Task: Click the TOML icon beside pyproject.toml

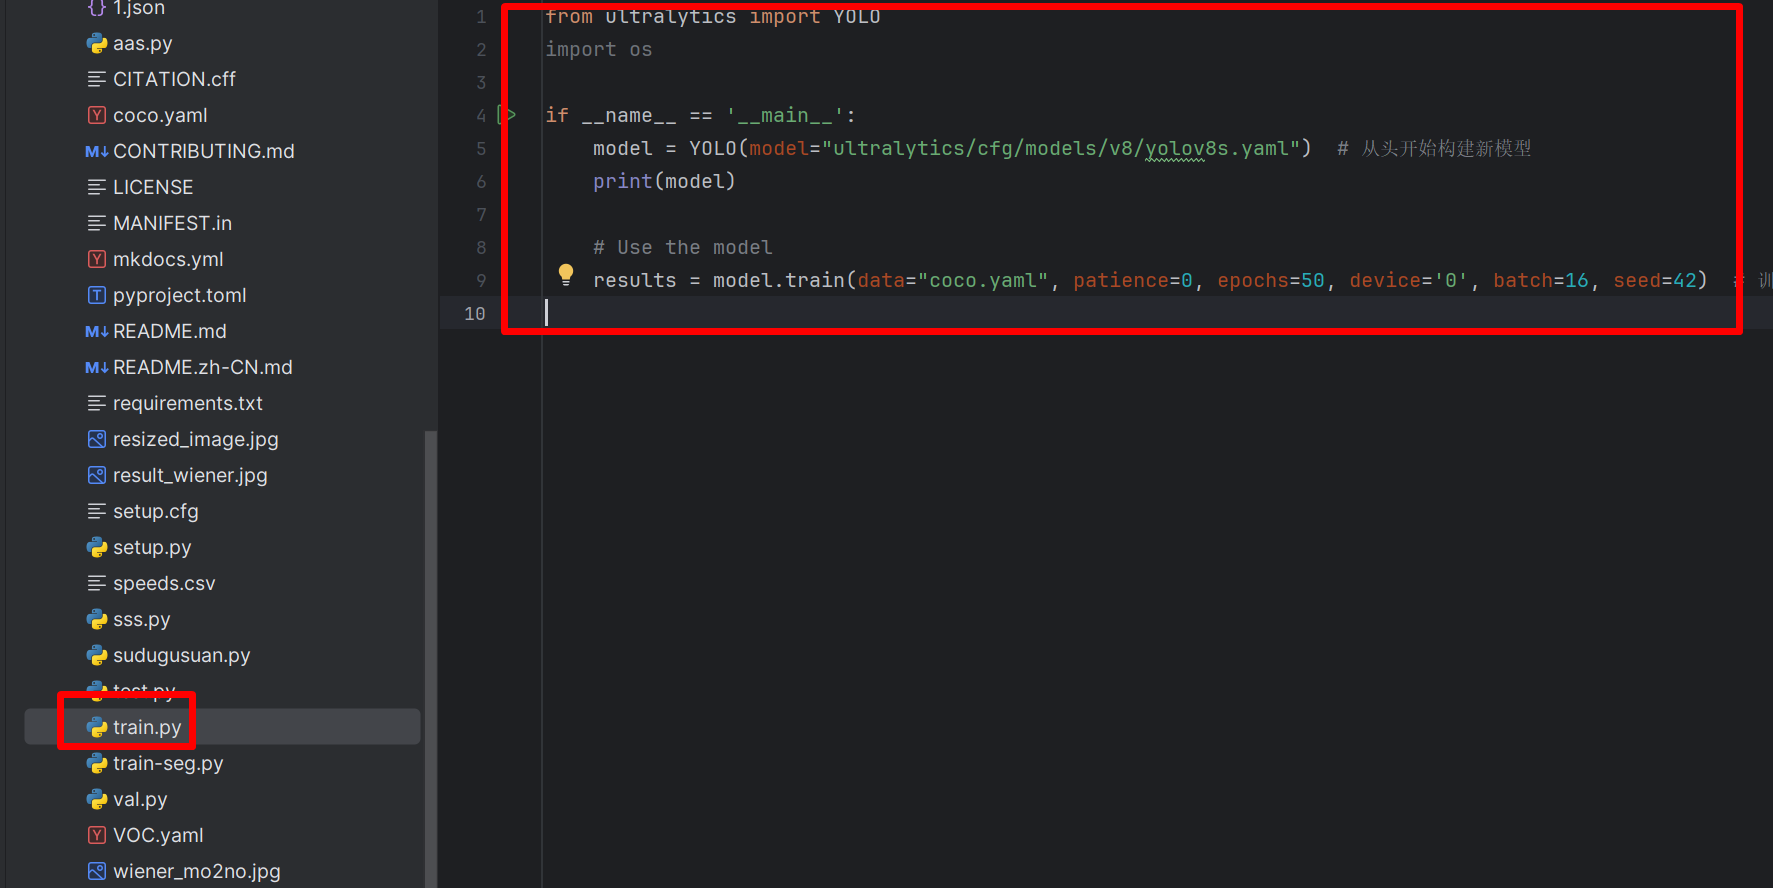Action: (97, 295)
